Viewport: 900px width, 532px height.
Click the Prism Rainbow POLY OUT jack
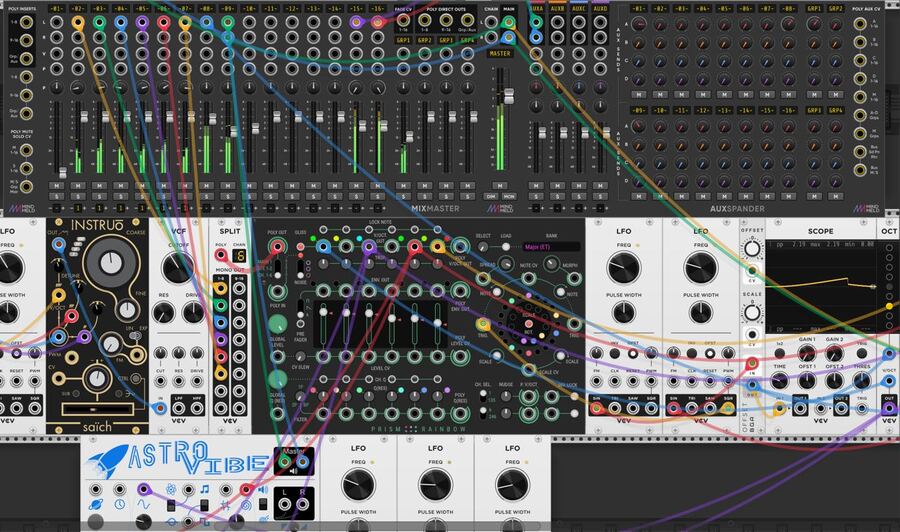point(277,247)
